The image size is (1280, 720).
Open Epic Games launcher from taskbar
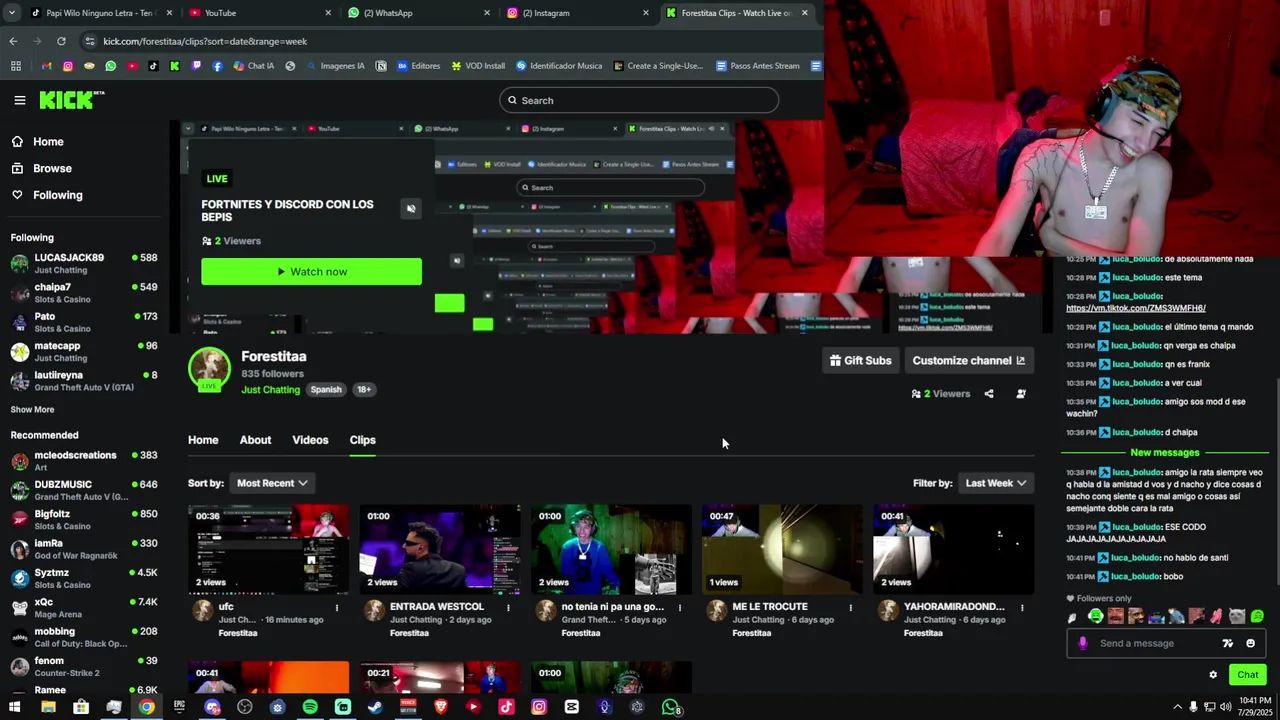[x=179, y=707]
